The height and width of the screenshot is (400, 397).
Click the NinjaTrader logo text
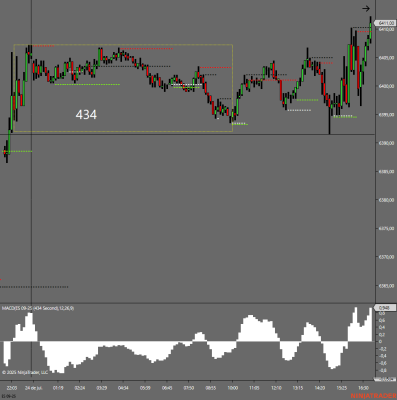(x=373, y=396)
